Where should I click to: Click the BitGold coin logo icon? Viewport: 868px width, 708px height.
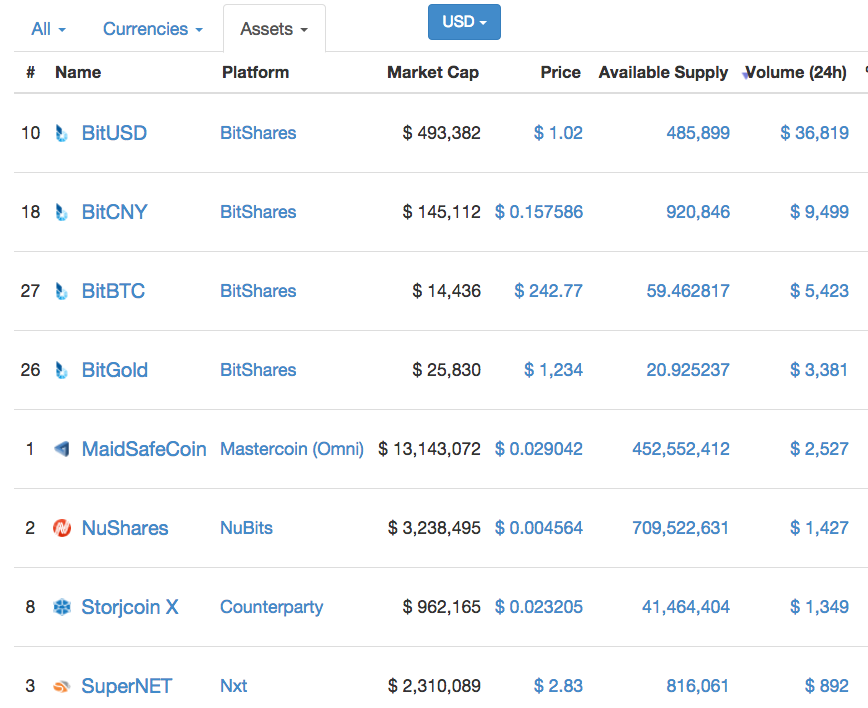(61, 371)
